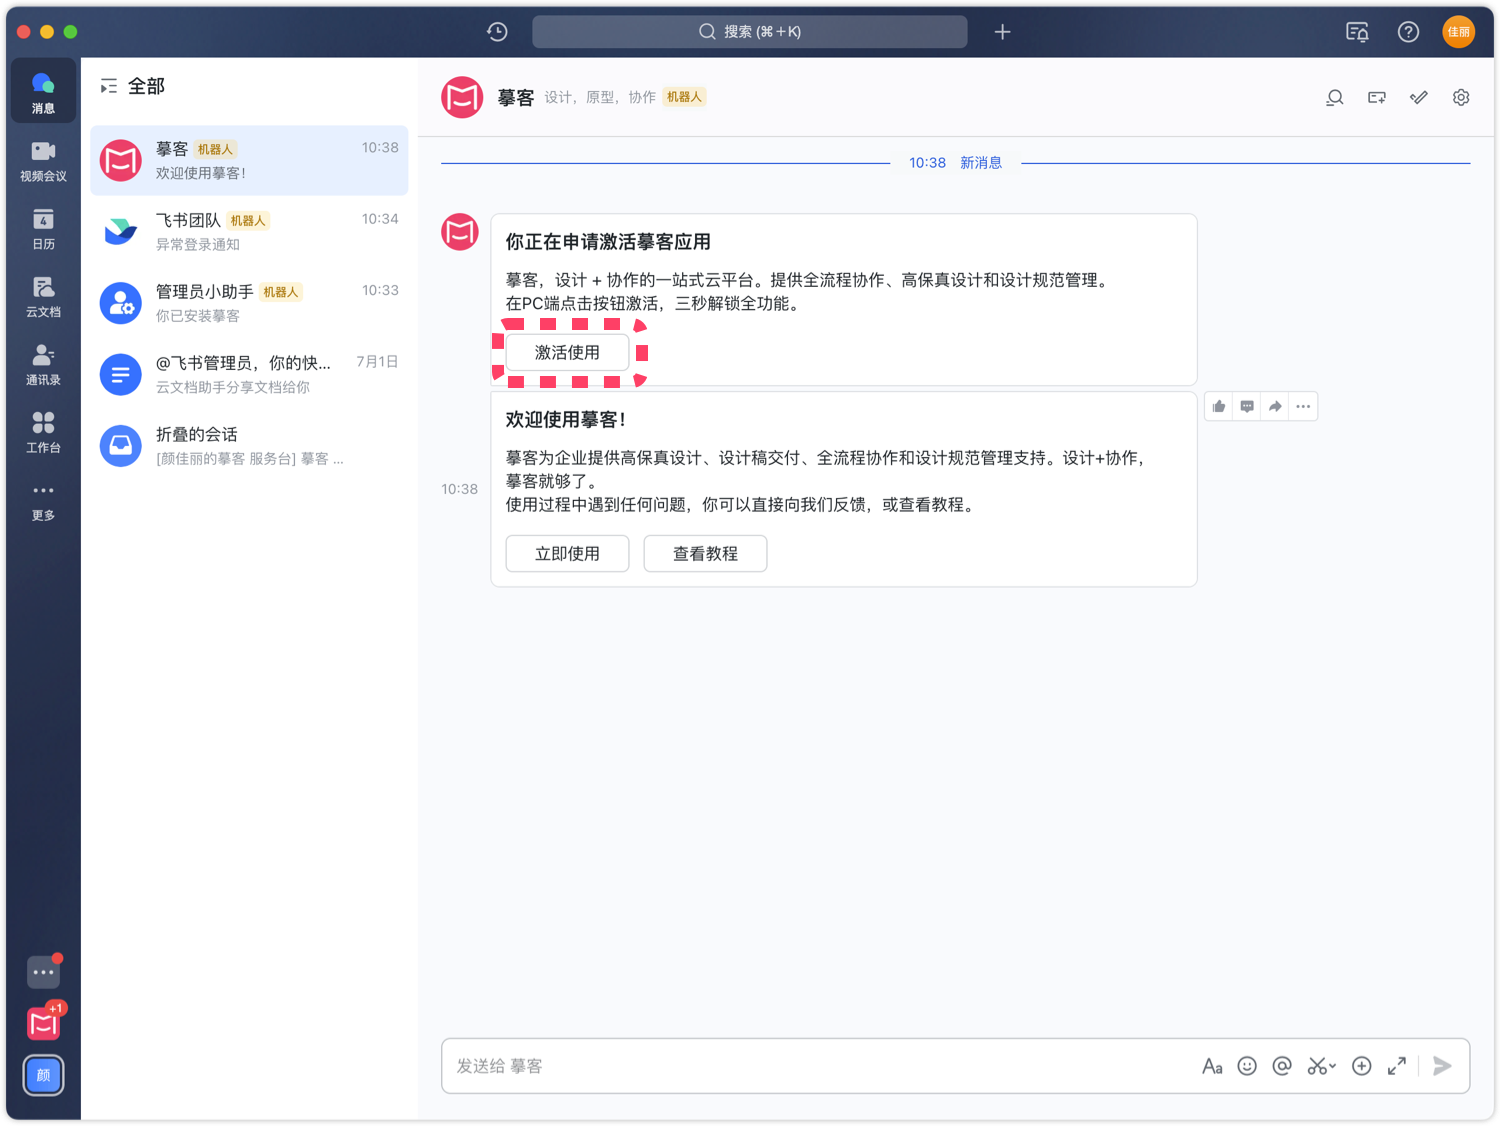
Task: Click the text formatting Aa icon
Action: tap(1212, 1066)
